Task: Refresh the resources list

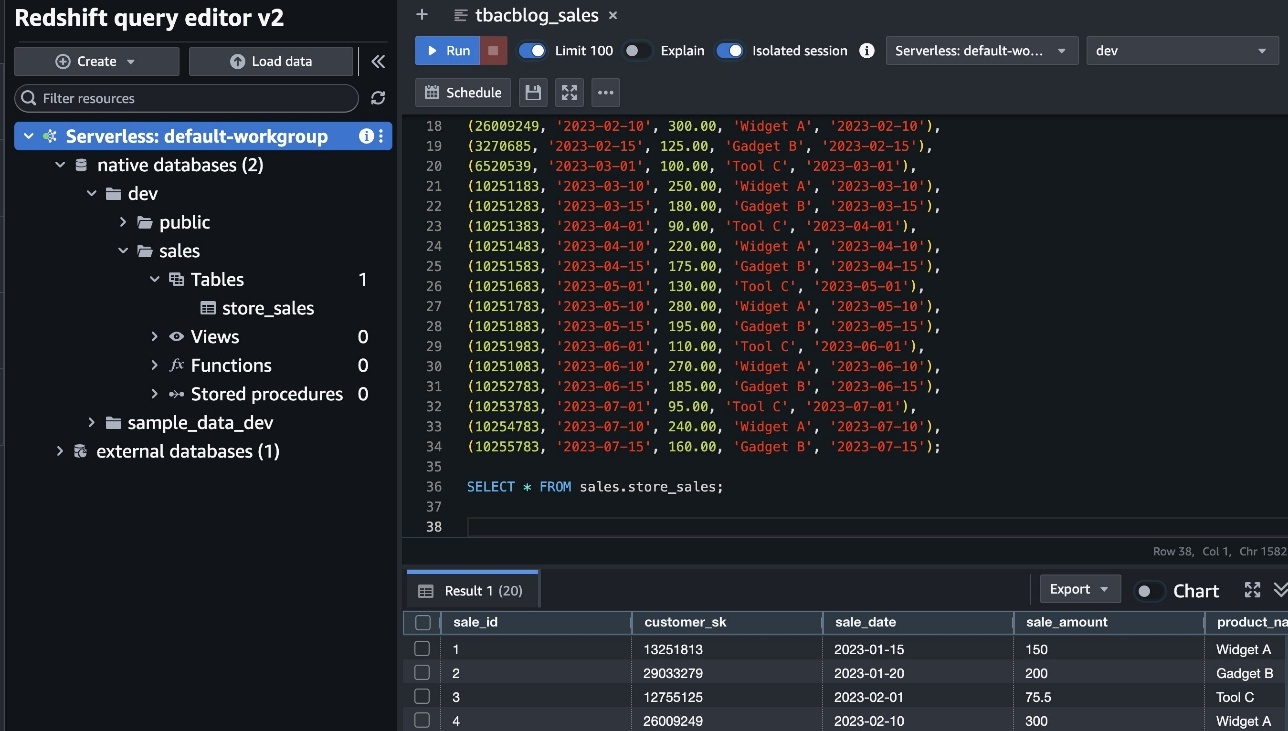Action: click(378, 98)
